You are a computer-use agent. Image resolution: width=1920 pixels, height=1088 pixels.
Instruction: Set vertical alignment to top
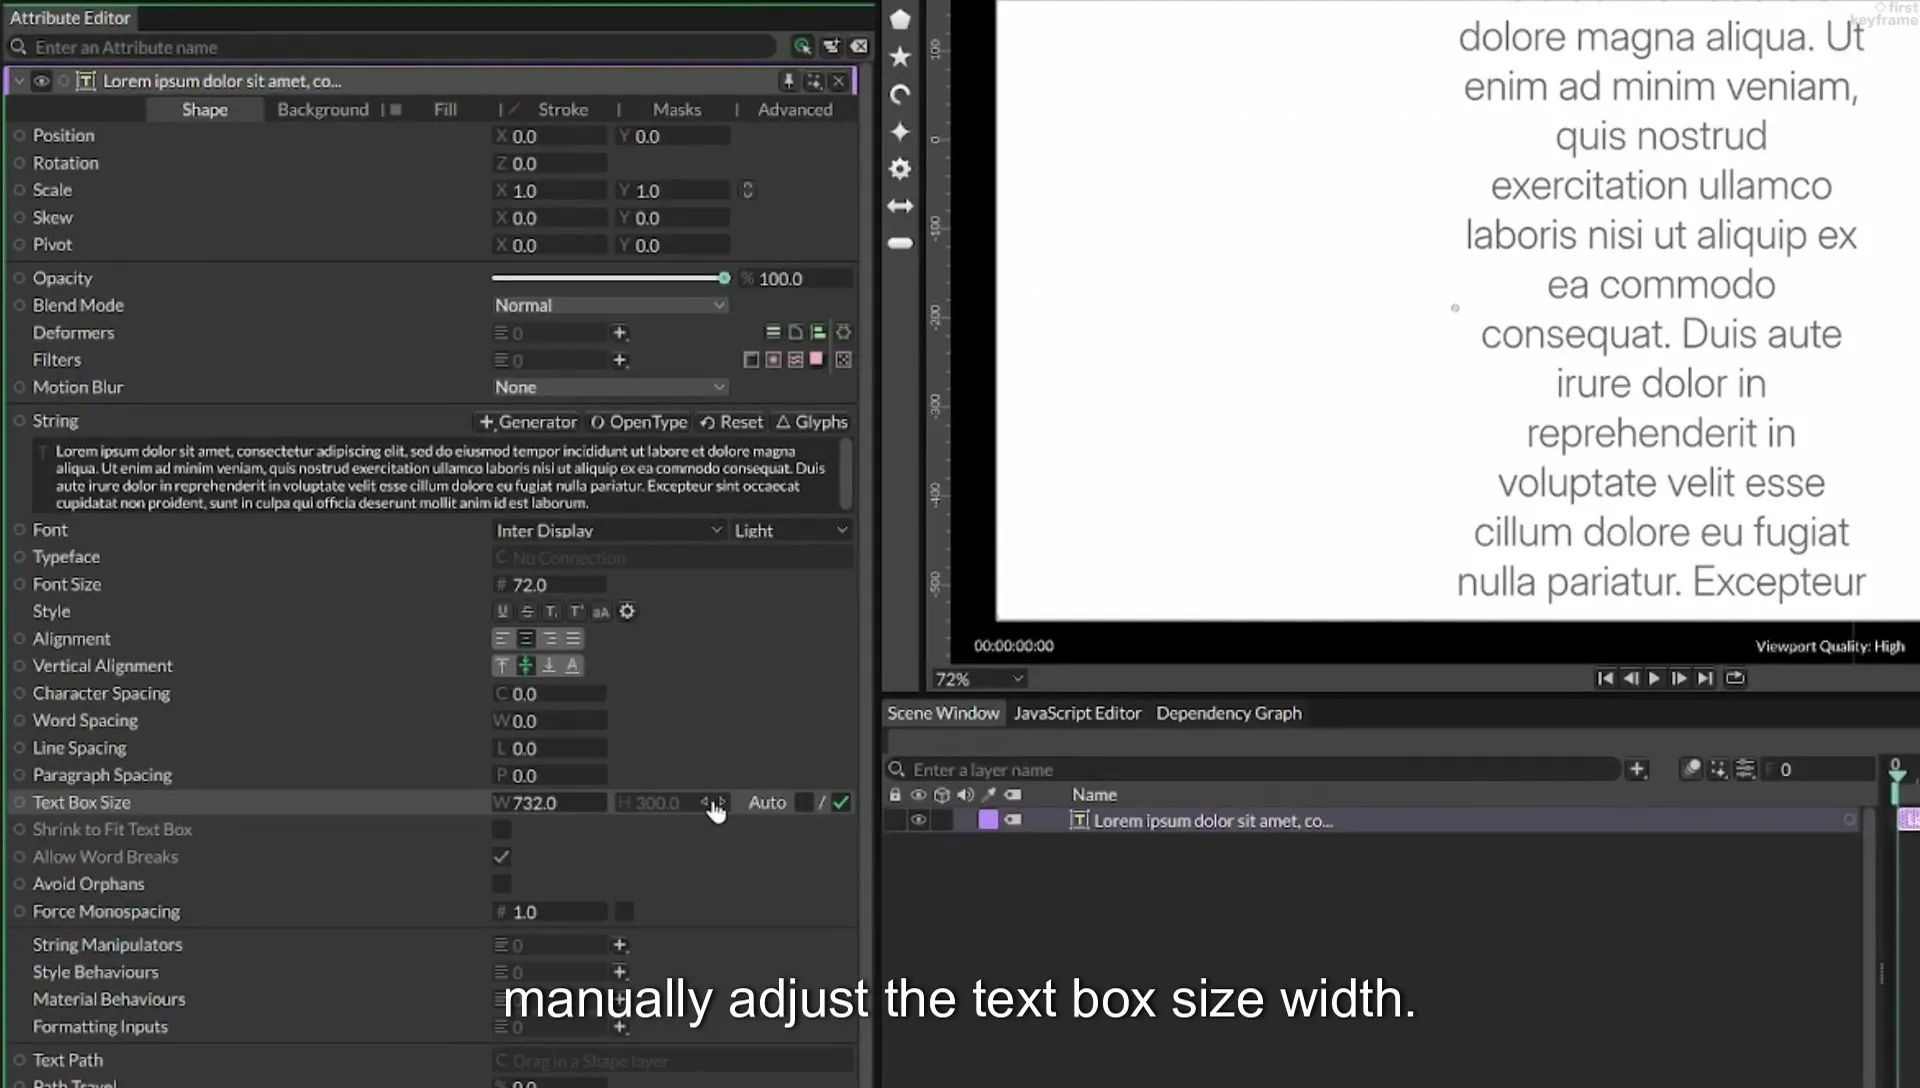coord(502,666)
